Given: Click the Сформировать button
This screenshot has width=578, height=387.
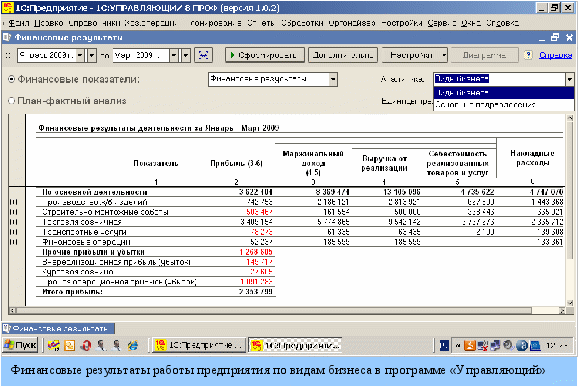Looking at the screenshot, I should click(265, 55).
